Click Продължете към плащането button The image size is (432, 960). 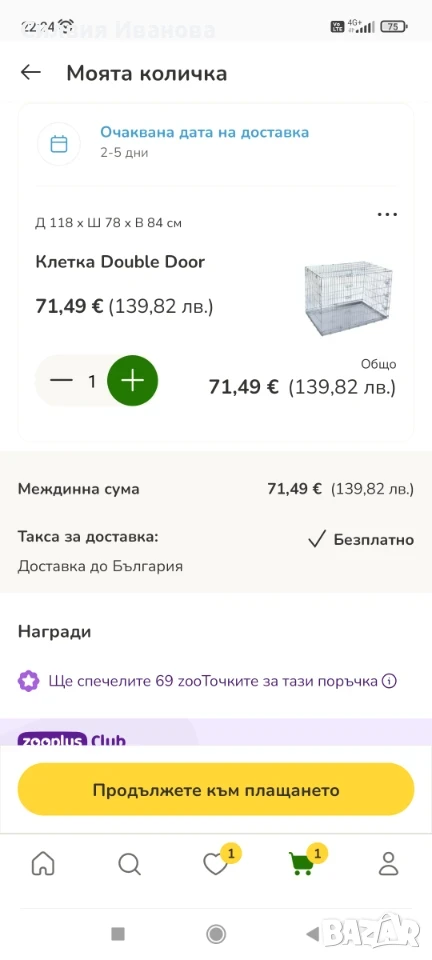tap(216, 790)
